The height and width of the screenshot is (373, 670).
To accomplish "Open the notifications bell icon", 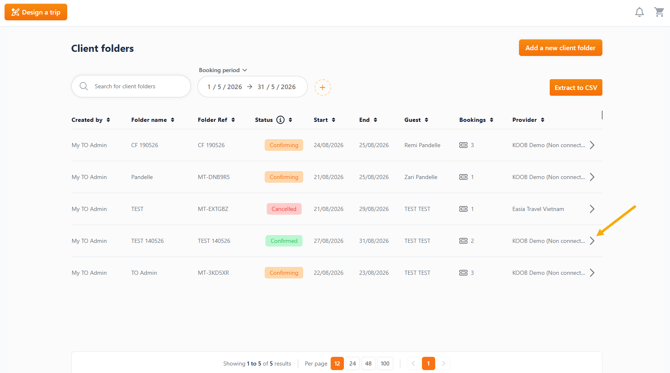I will (x=639, y=12).
